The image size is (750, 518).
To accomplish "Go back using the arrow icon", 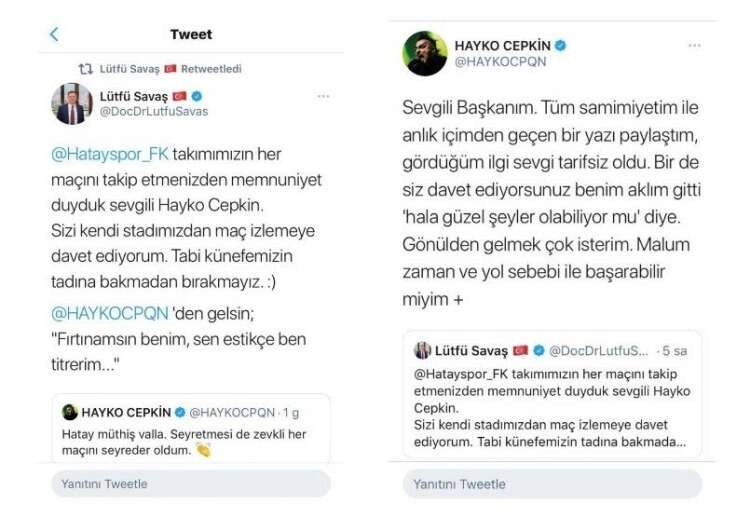I will 54,34.
